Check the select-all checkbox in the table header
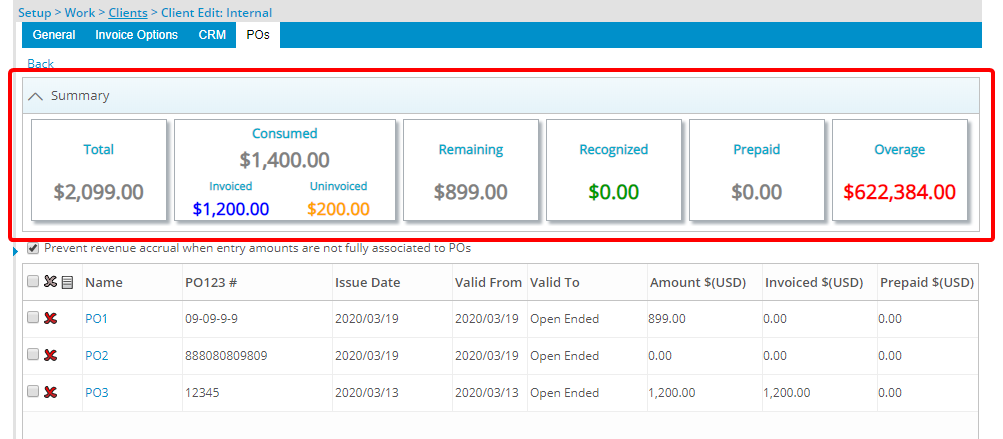 click(33, 282)
